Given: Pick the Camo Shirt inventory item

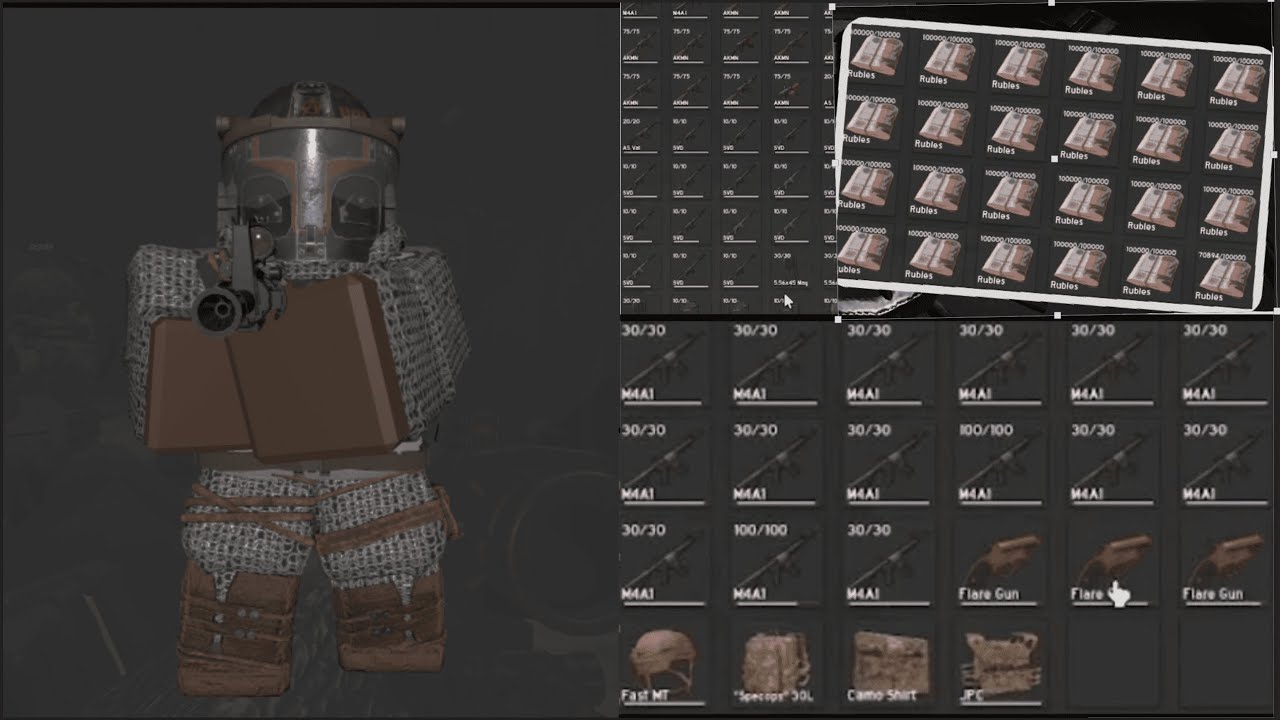Looking at the screenshot, I should [x=887, y=665].
